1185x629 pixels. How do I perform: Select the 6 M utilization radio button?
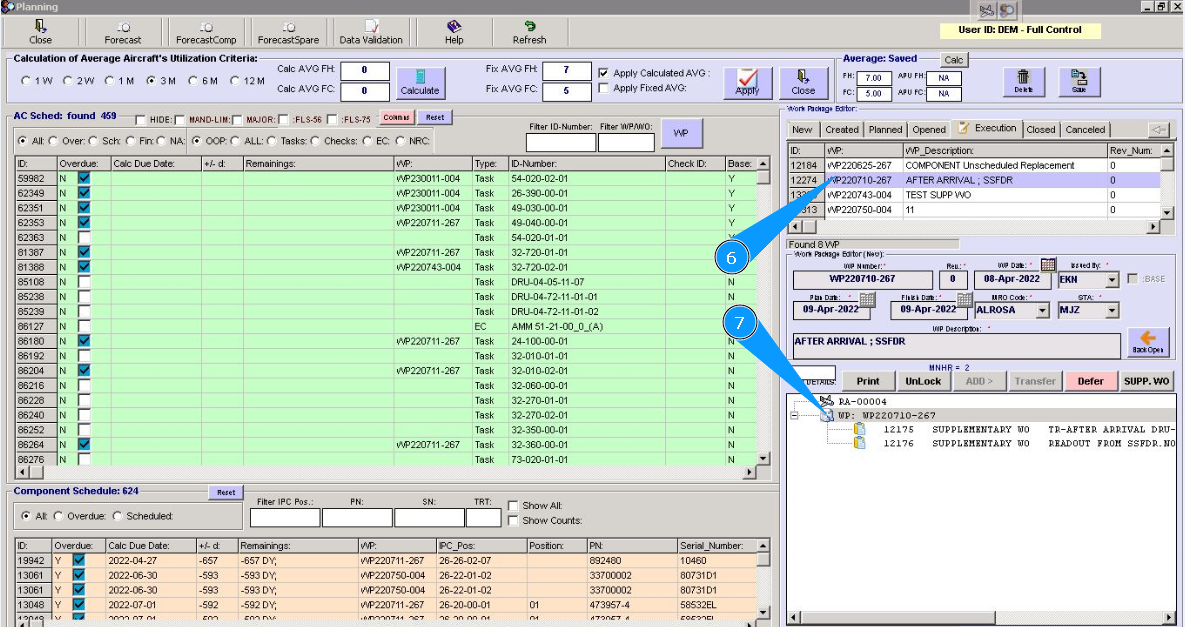193,80
